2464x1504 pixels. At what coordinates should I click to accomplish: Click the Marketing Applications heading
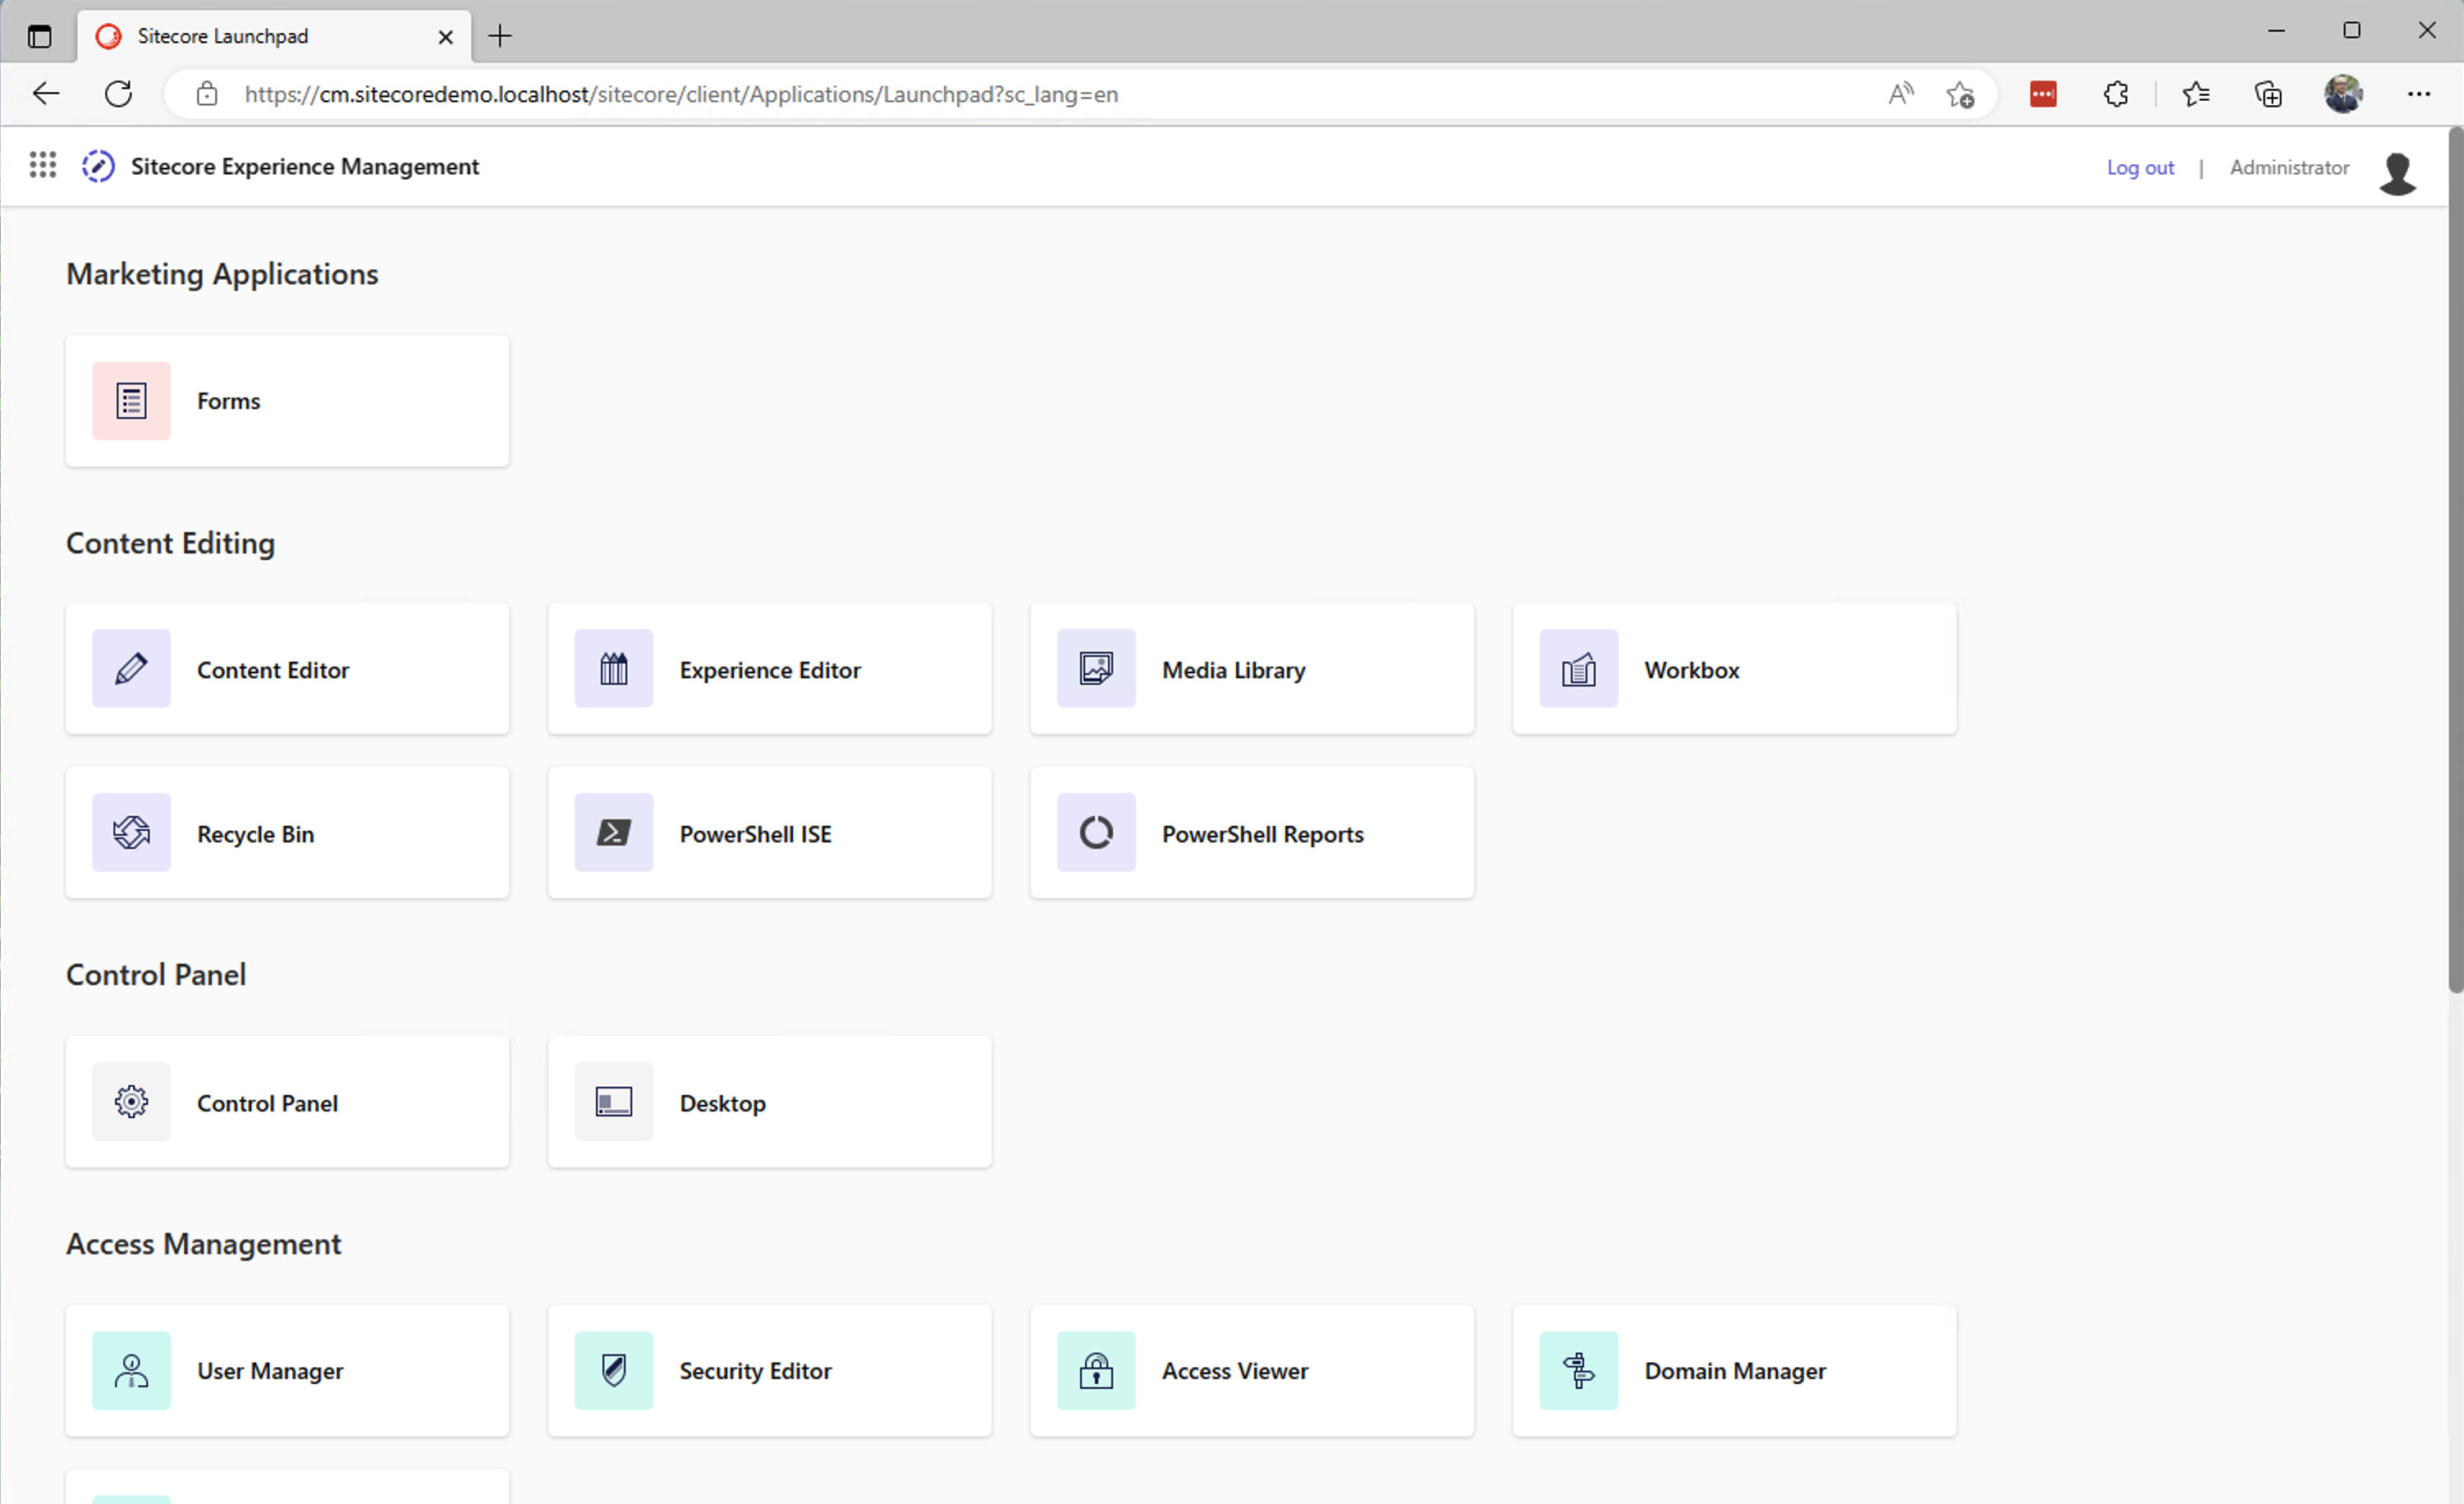pyautogui.click(x=222, y=274)
